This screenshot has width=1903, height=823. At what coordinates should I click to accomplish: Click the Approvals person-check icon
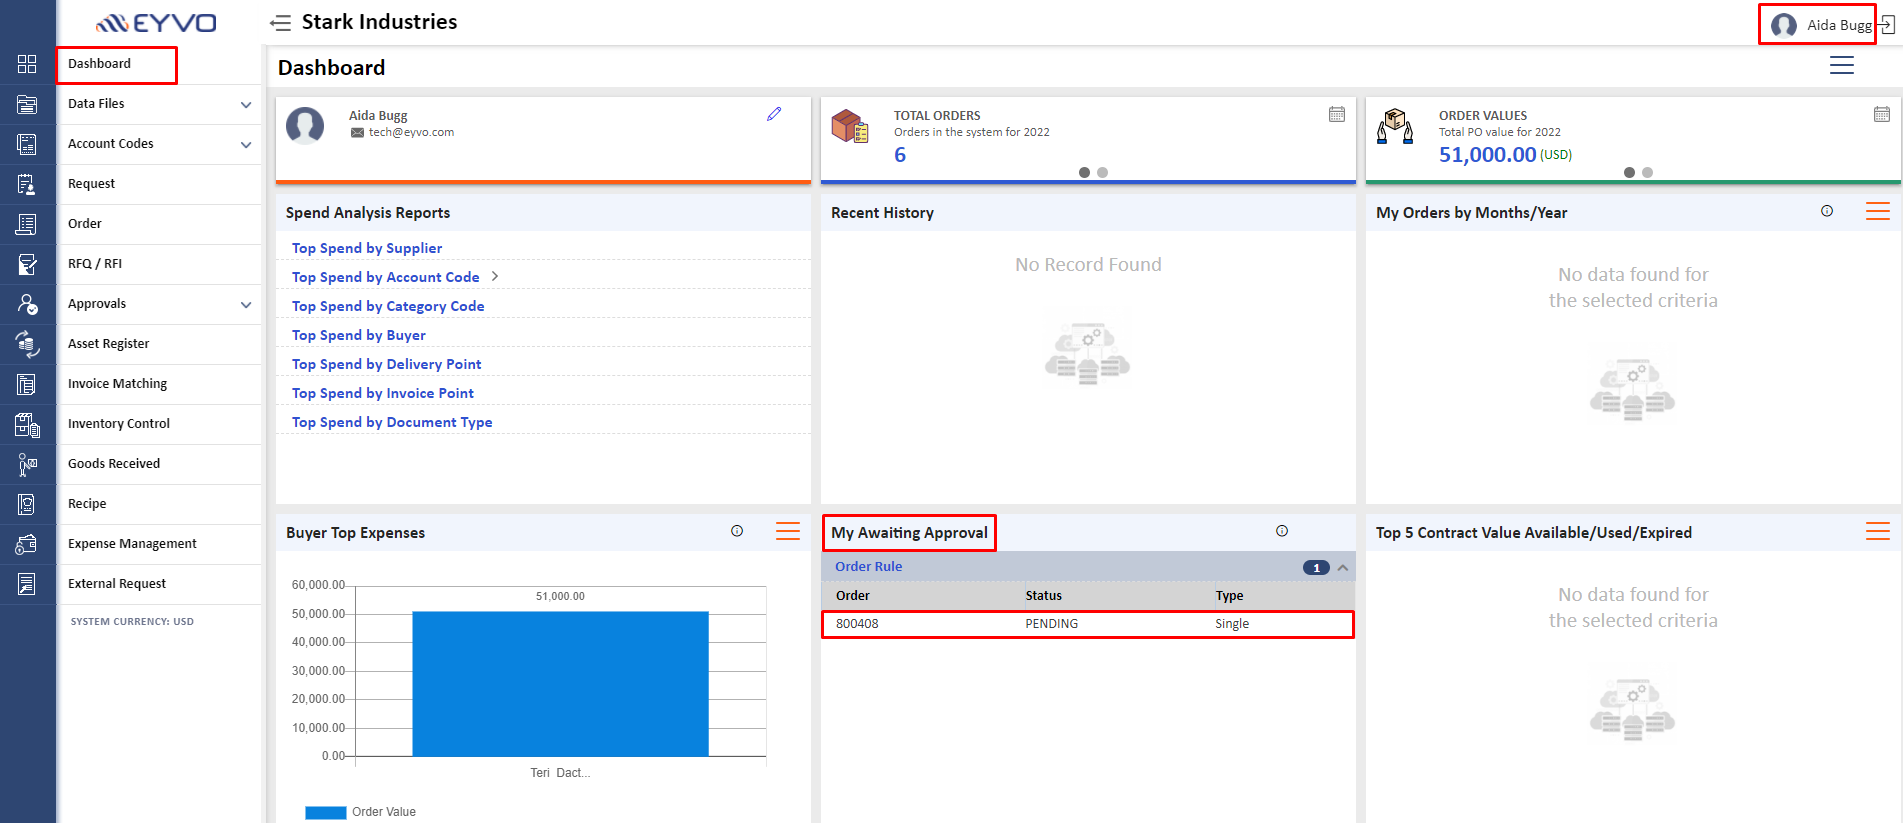point(27,304)
